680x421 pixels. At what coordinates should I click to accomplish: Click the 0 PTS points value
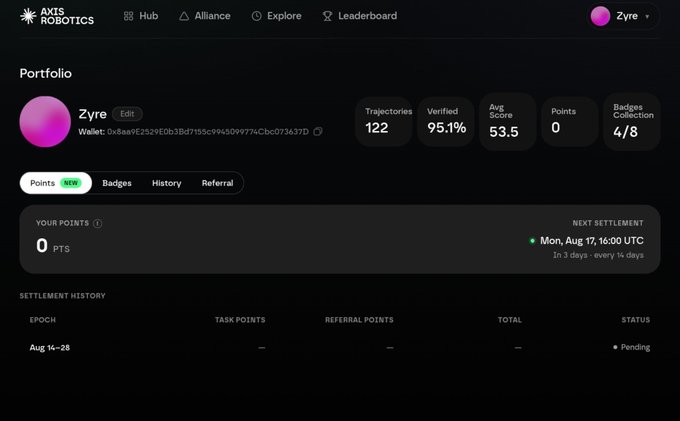[x=52, y=246]
